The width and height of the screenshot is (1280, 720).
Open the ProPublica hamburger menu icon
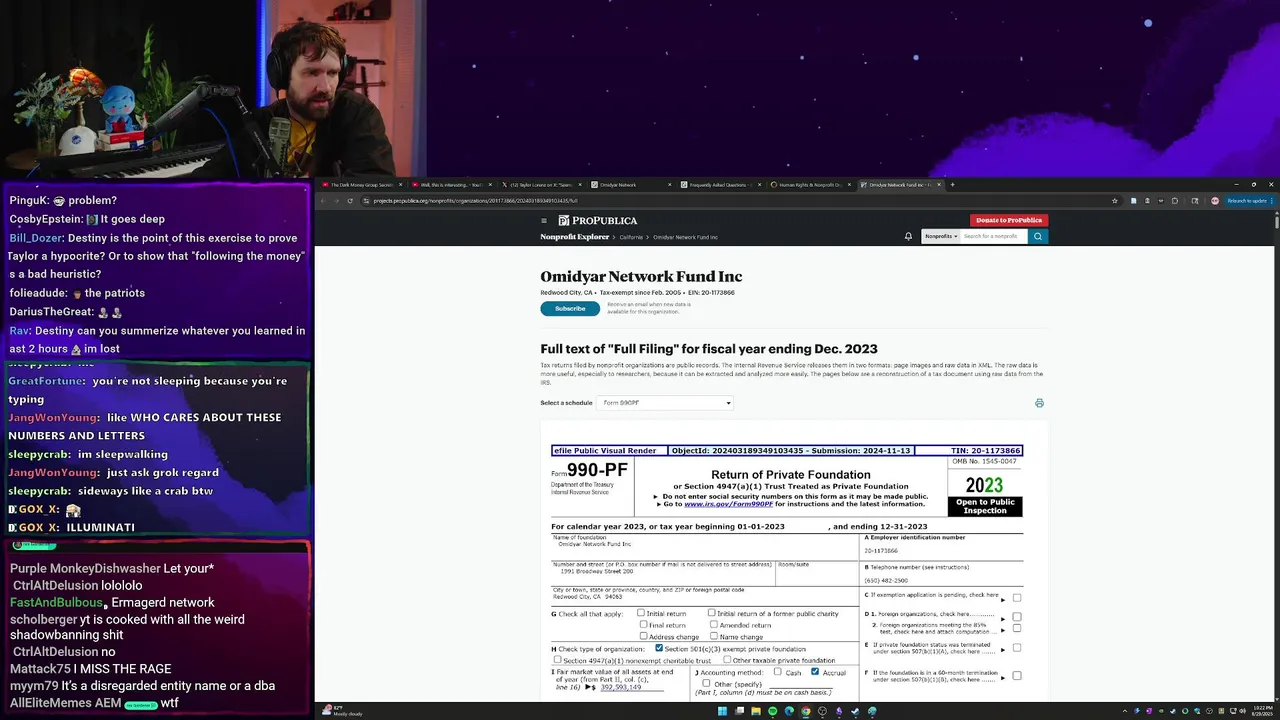tap(544, 220)
